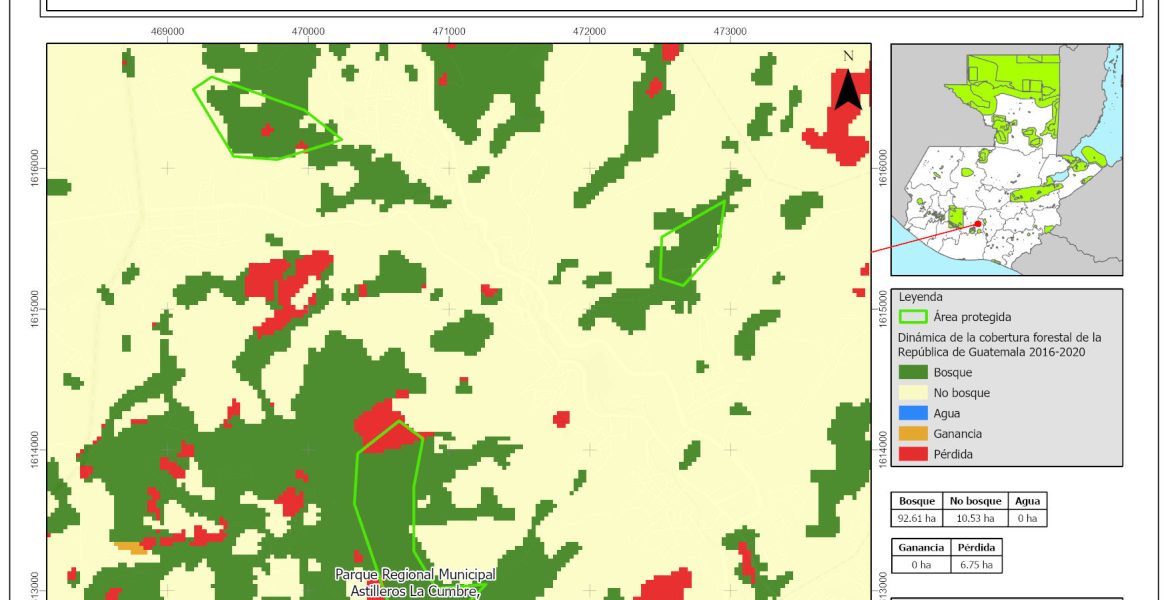Click the green Área protegida legend symbol

tap(913, 317)
